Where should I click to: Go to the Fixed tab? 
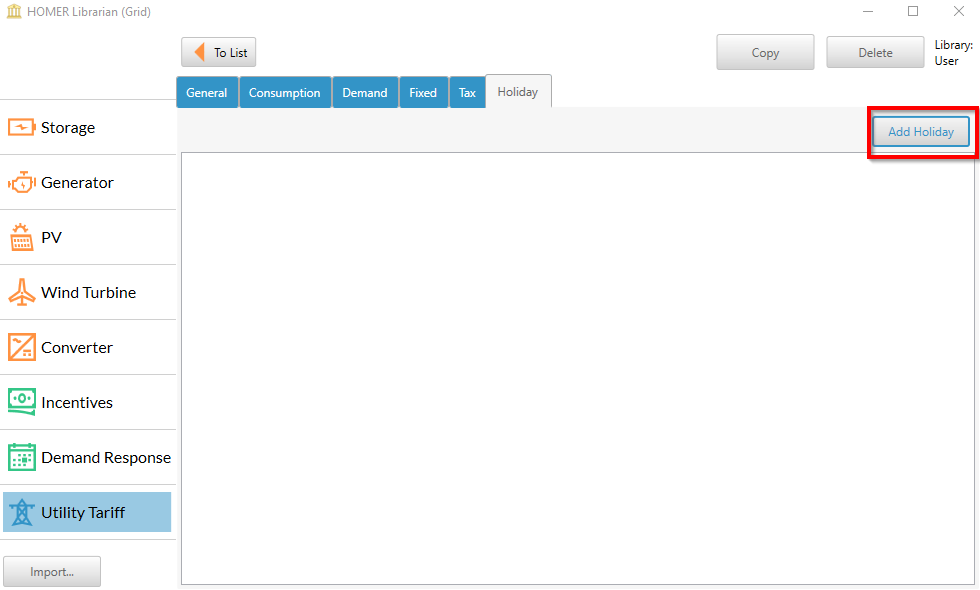tap(423, 92)
